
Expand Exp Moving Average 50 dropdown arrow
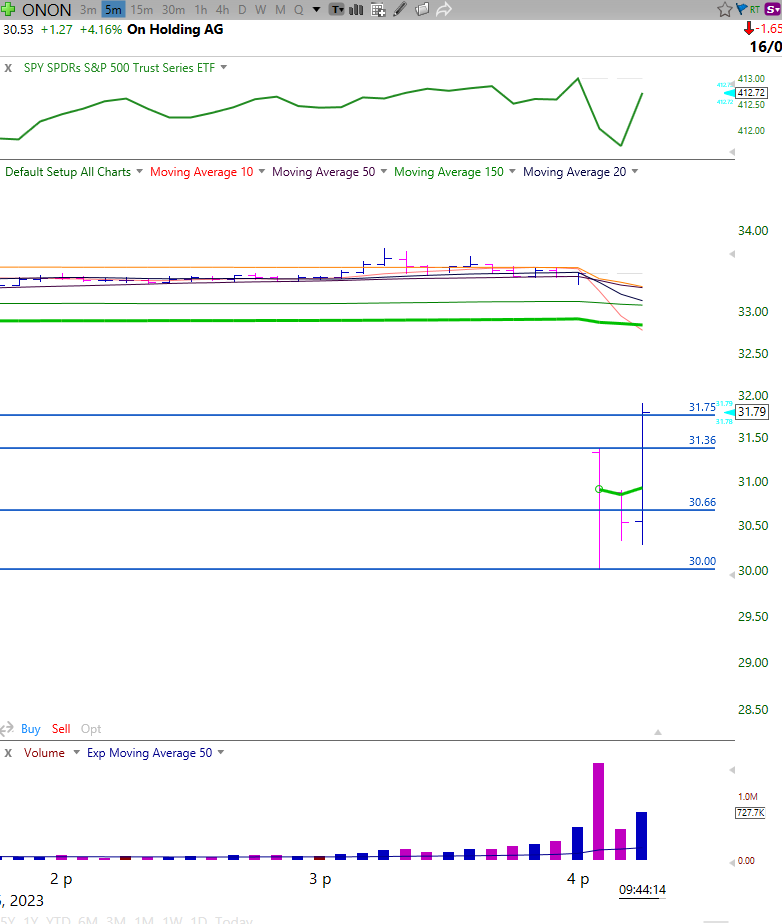tap(221, 752)
